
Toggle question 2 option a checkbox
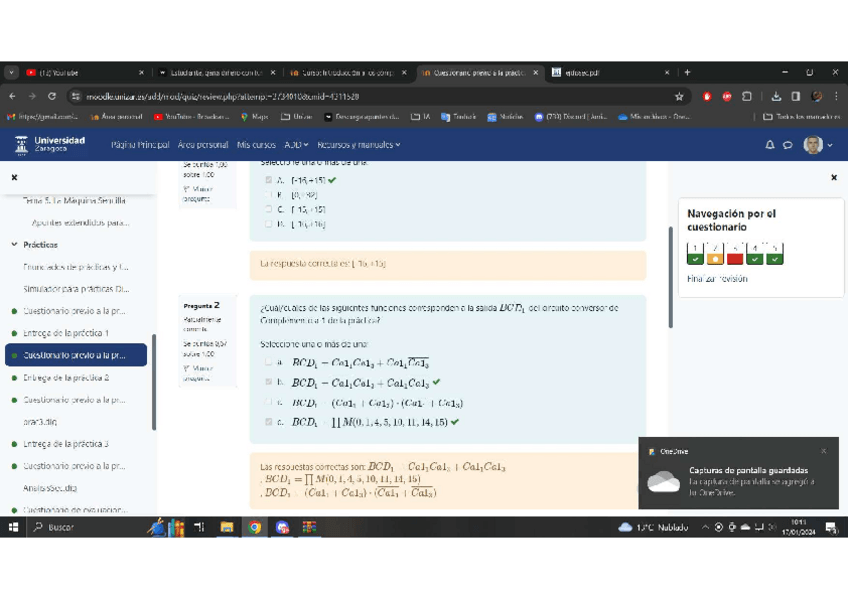coord(269,362)
